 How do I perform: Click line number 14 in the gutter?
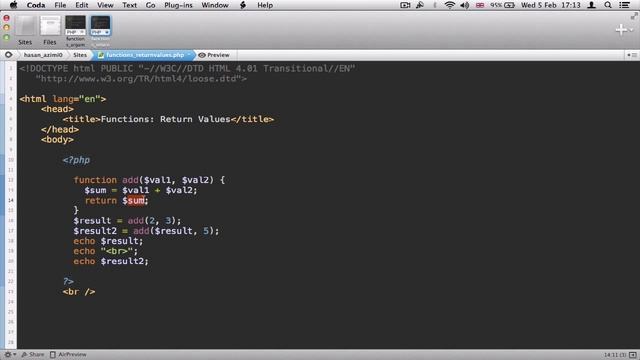point(11,200)
